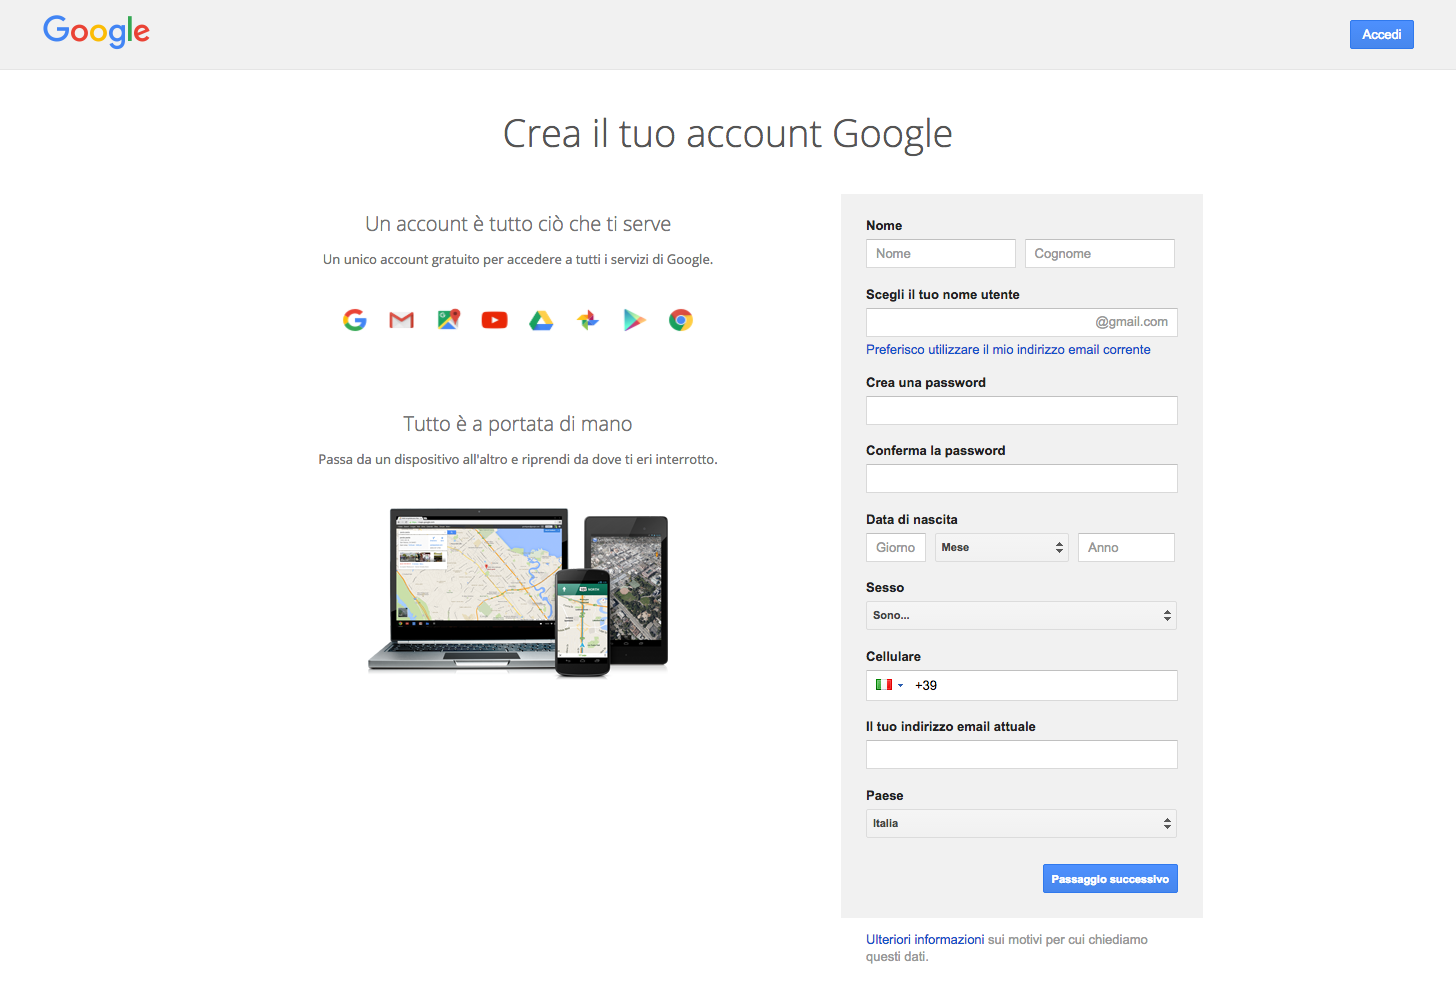
Task: Click the YouTube icon
Action: (x=494, y=320)
